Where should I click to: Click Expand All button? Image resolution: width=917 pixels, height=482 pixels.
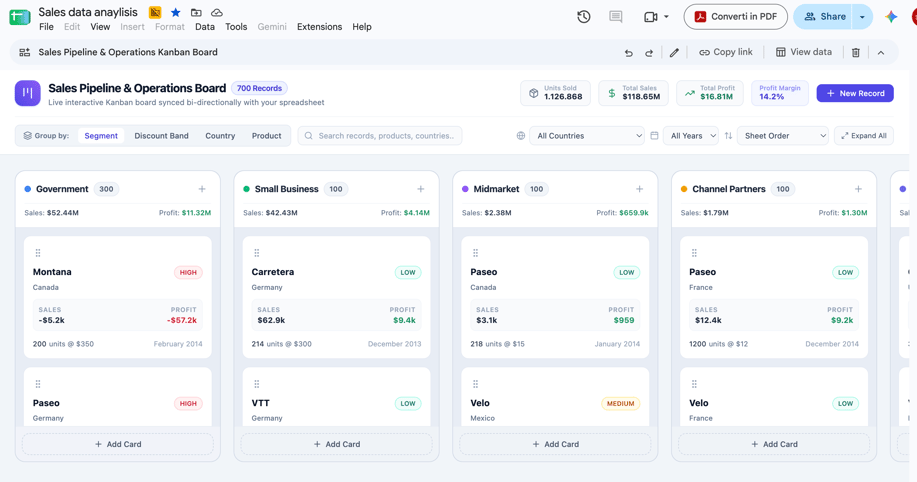(x=864, y=136)
